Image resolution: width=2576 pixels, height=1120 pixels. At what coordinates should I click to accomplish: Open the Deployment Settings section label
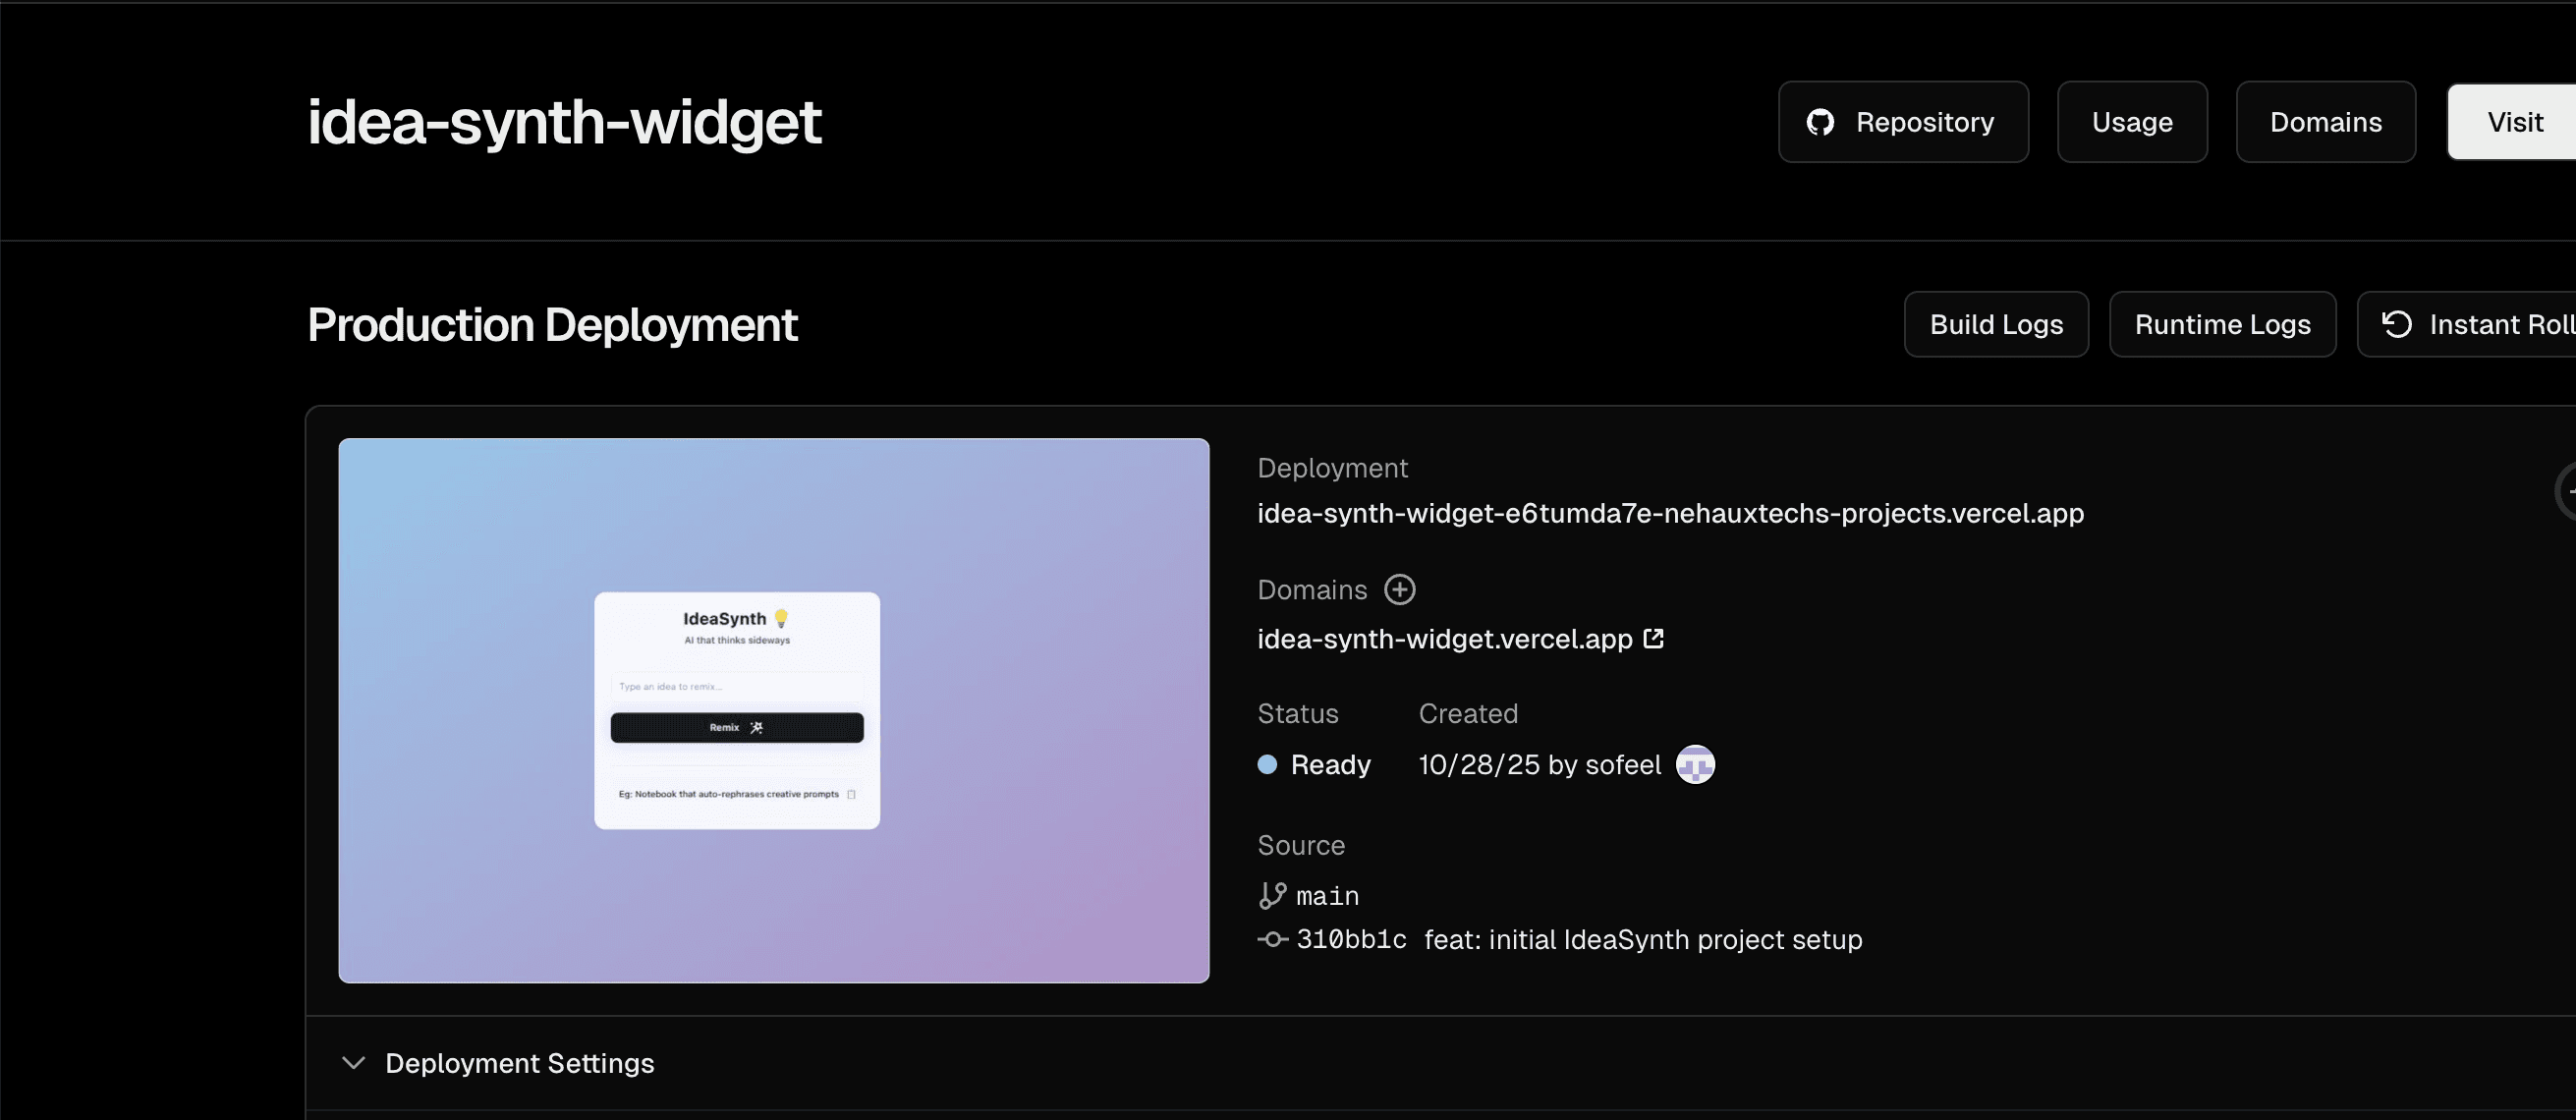519,1063
